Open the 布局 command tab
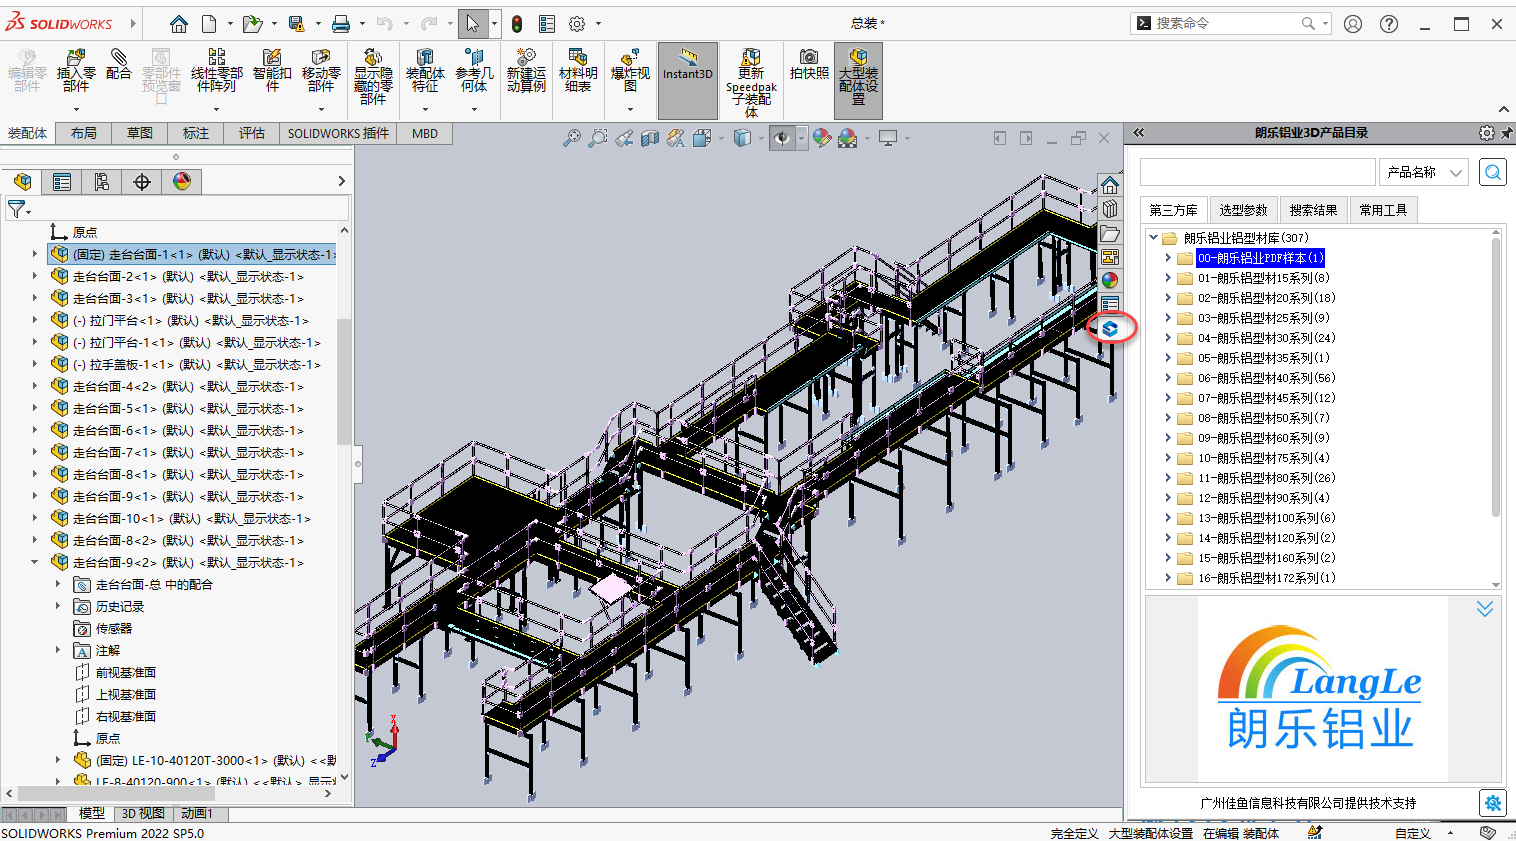The width and height of the screenshot is (1516, 841). [x=84, y=133]
